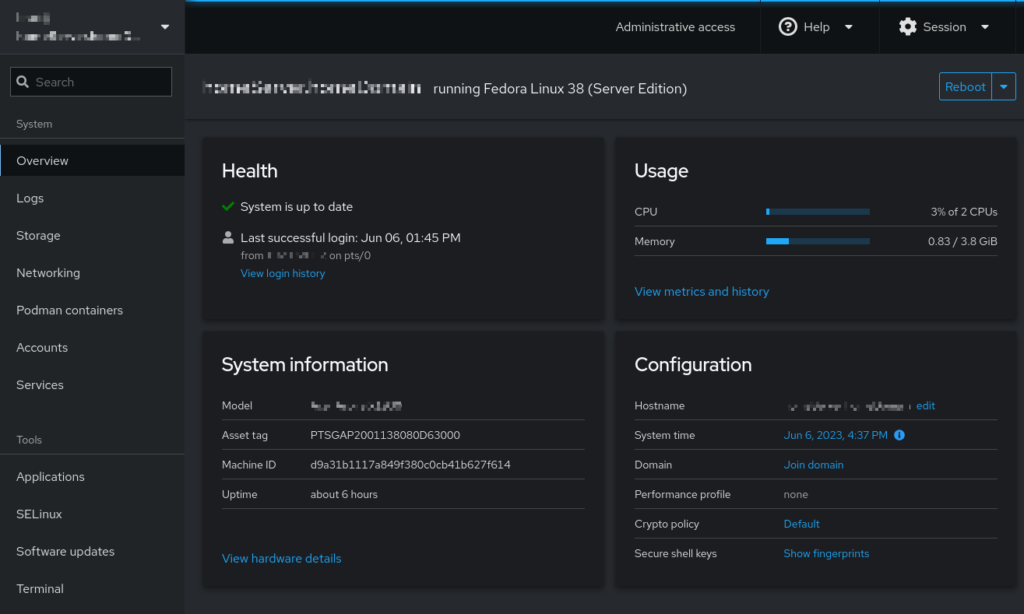Click the search magnifier icon in sidebar
The width and height of the screenshot is (1024, 614).
click(22, 82)
